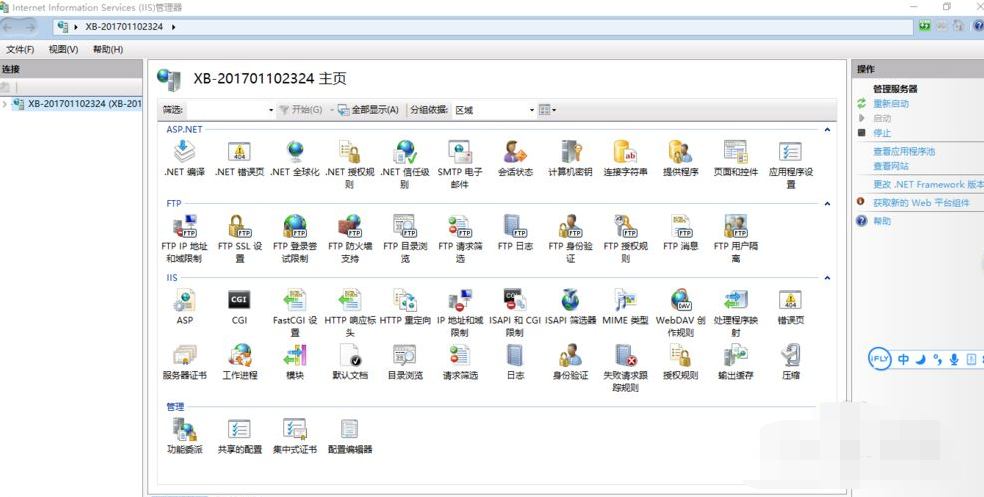The image size is (984, 497).
Task: Open the .NET 编译 feature
Action: tap(184, 158)
